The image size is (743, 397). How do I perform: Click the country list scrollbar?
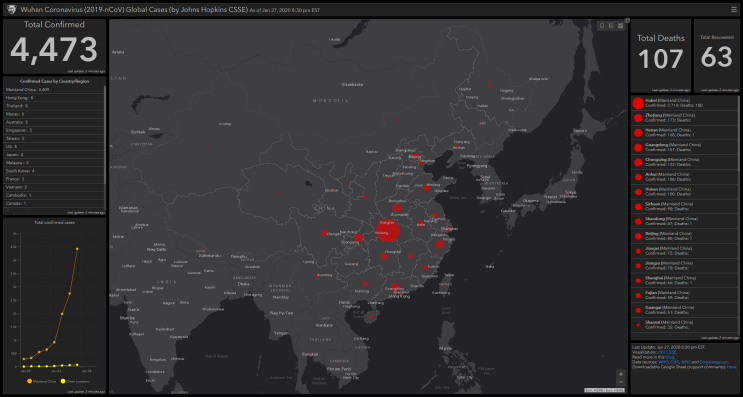[105, 135]
